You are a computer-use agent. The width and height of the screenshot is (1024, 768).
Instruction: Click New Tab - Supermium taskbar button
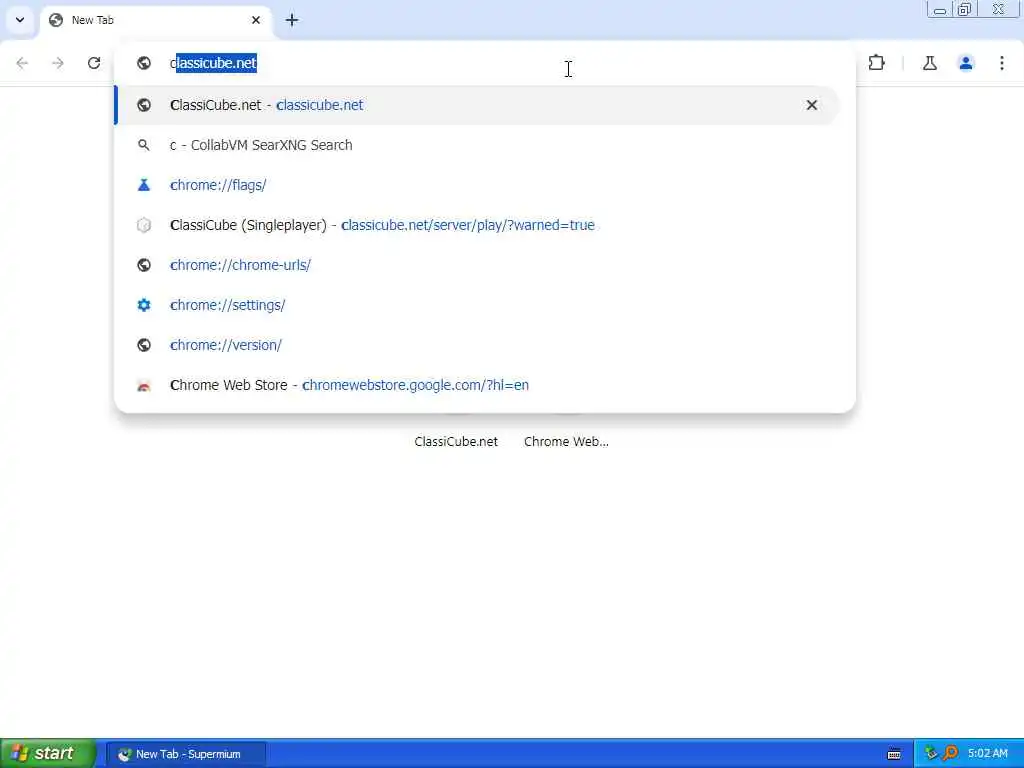coord(186,754)
